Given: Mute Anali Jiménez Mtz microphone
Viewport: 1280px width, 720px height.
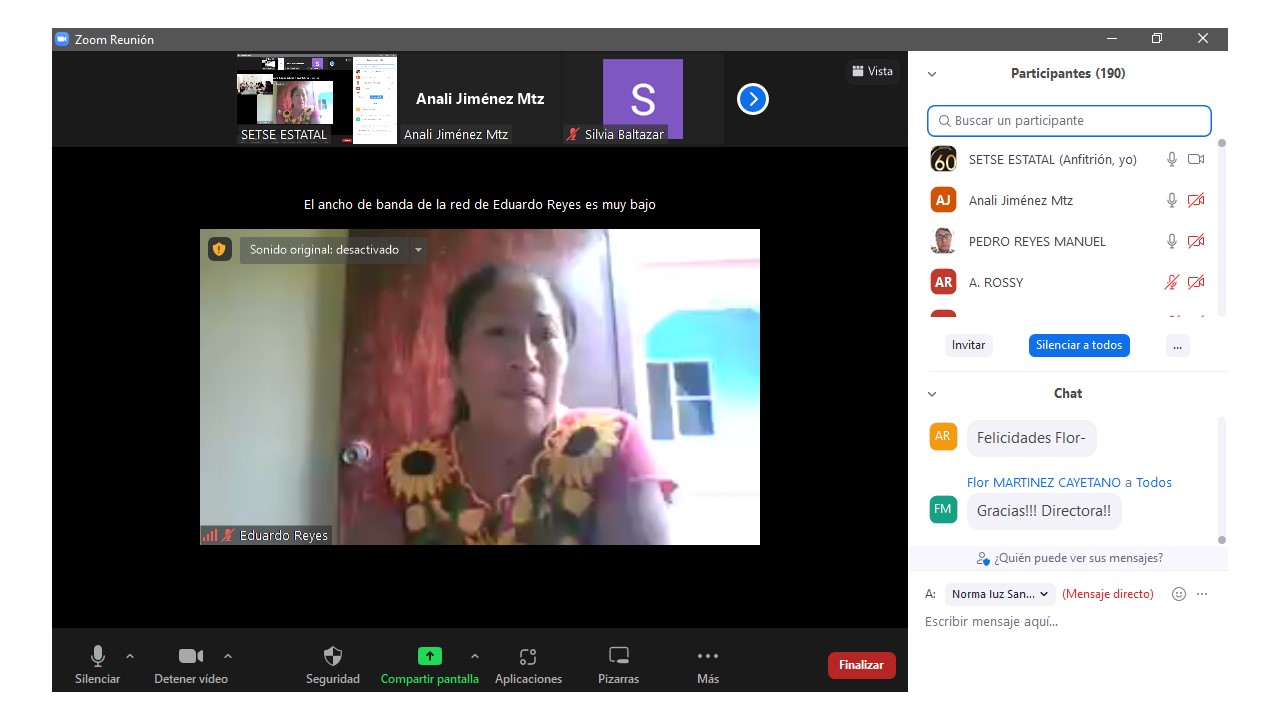Looking at the screenshot, I should coord(1172,200).
